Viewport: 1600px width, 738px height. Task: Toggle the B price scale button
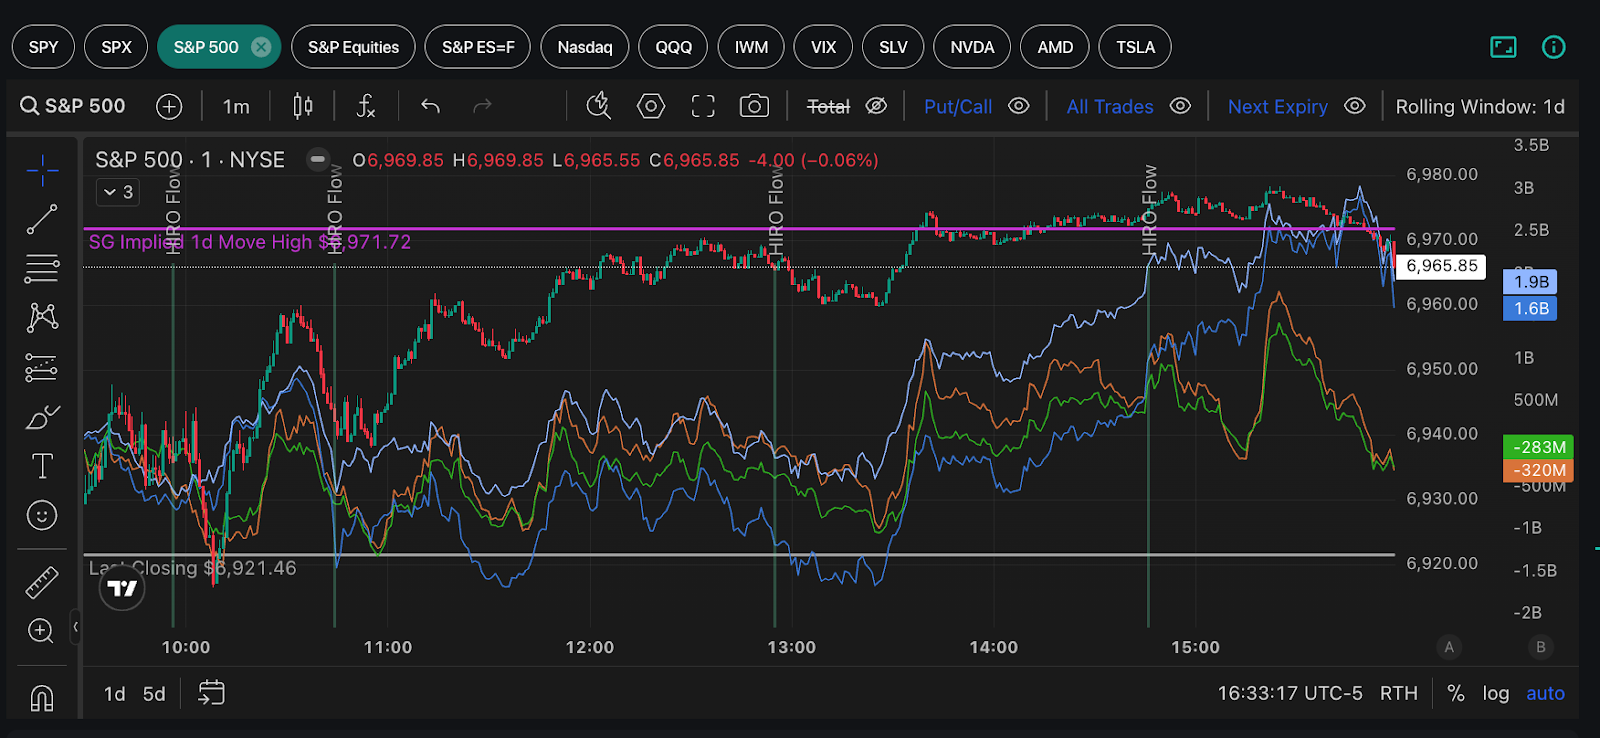tap(1541, 647)
